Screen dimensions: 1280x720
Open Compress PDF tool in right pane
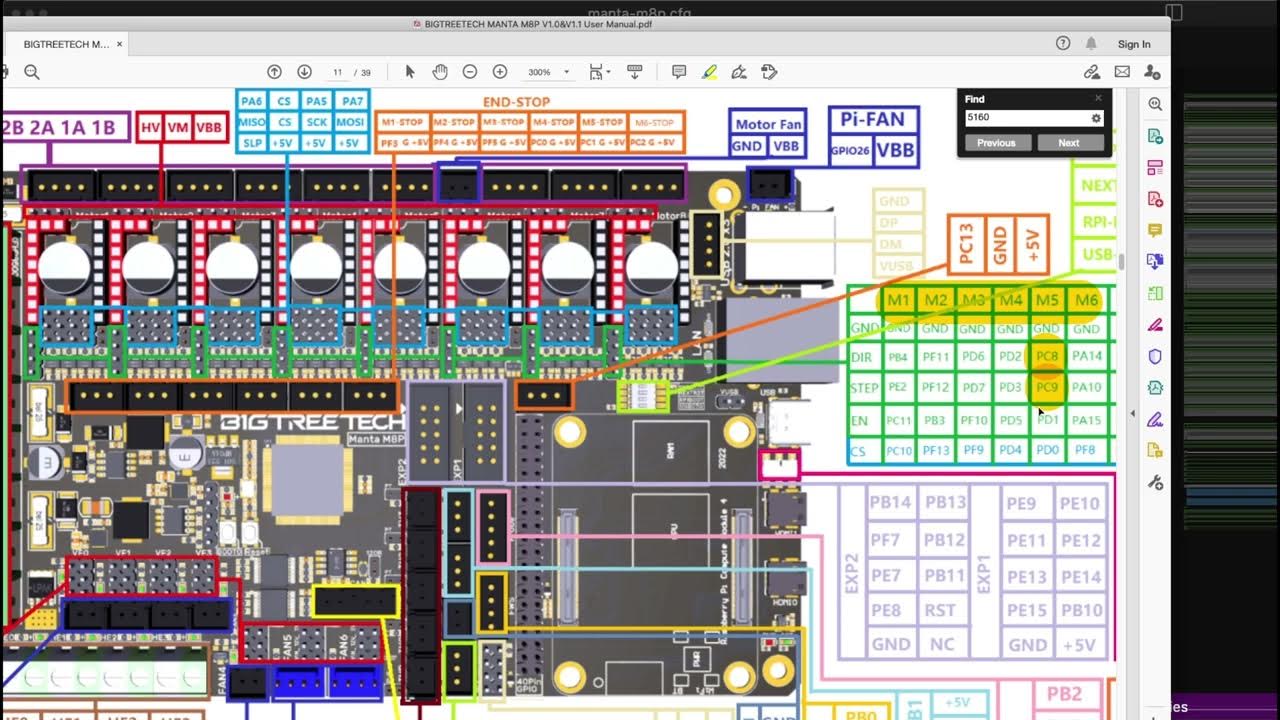pos(1155,388)
